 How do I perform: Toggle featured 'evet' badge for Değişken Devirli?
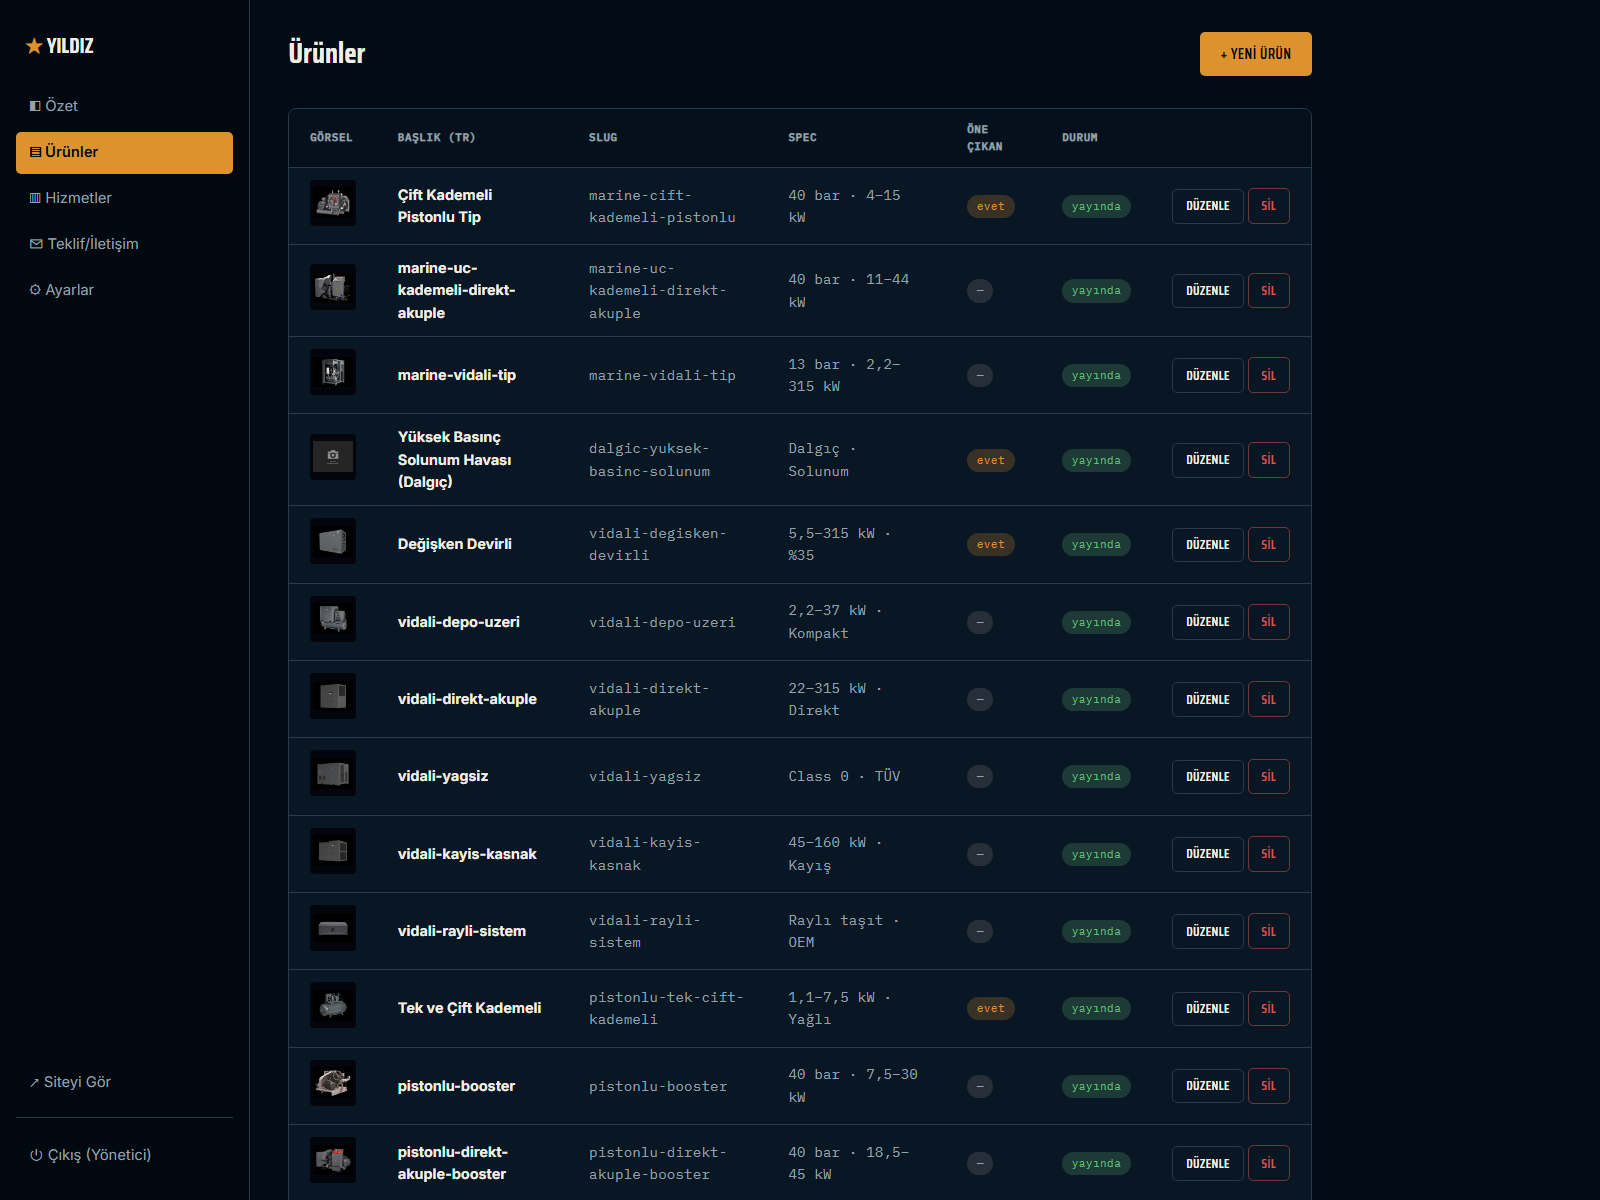click(990, 545)
